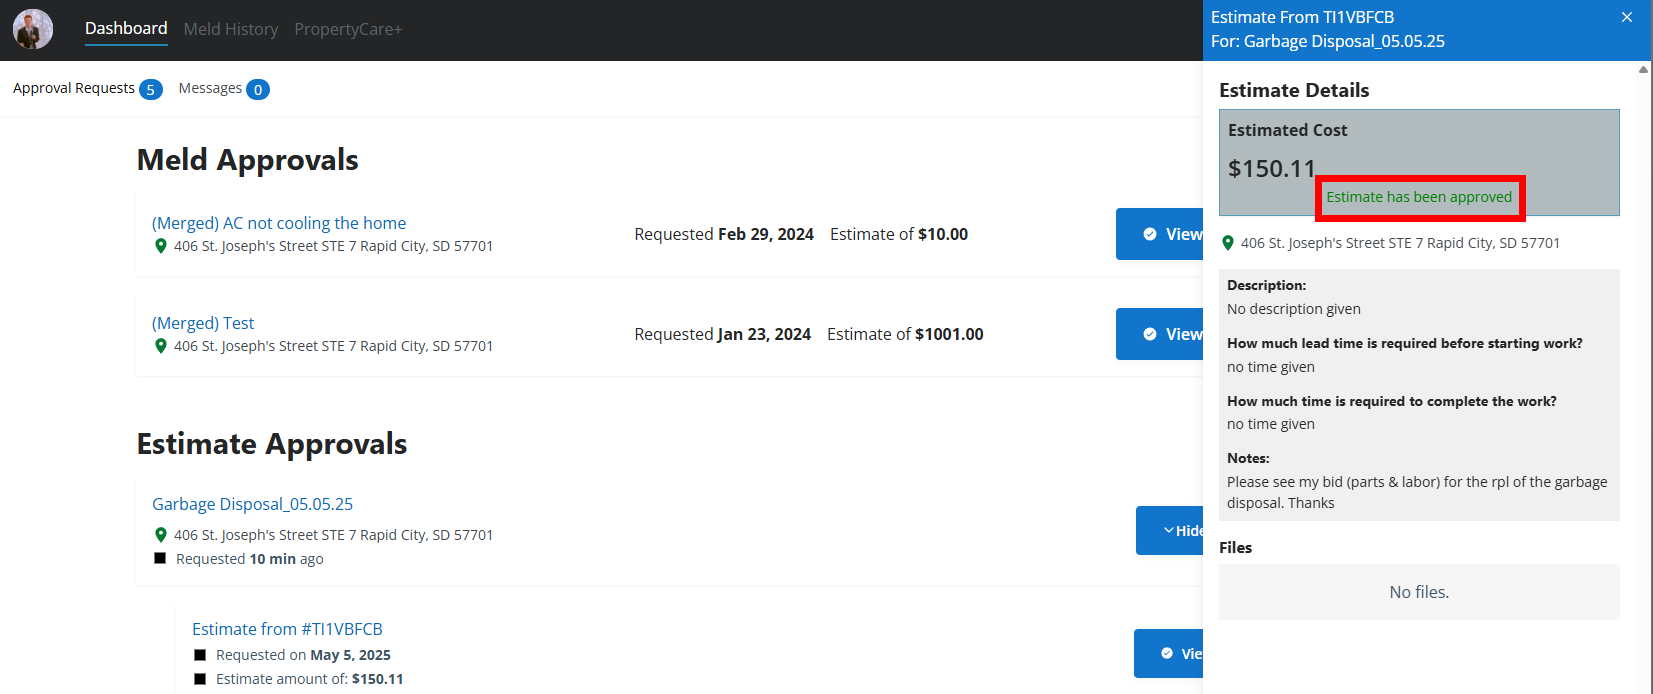Image resolution: width=1653 pixels, height=694 pixels.
Task: Close the Estimate From TI1VBFCB panel
Action: [x=1627, y=17]
